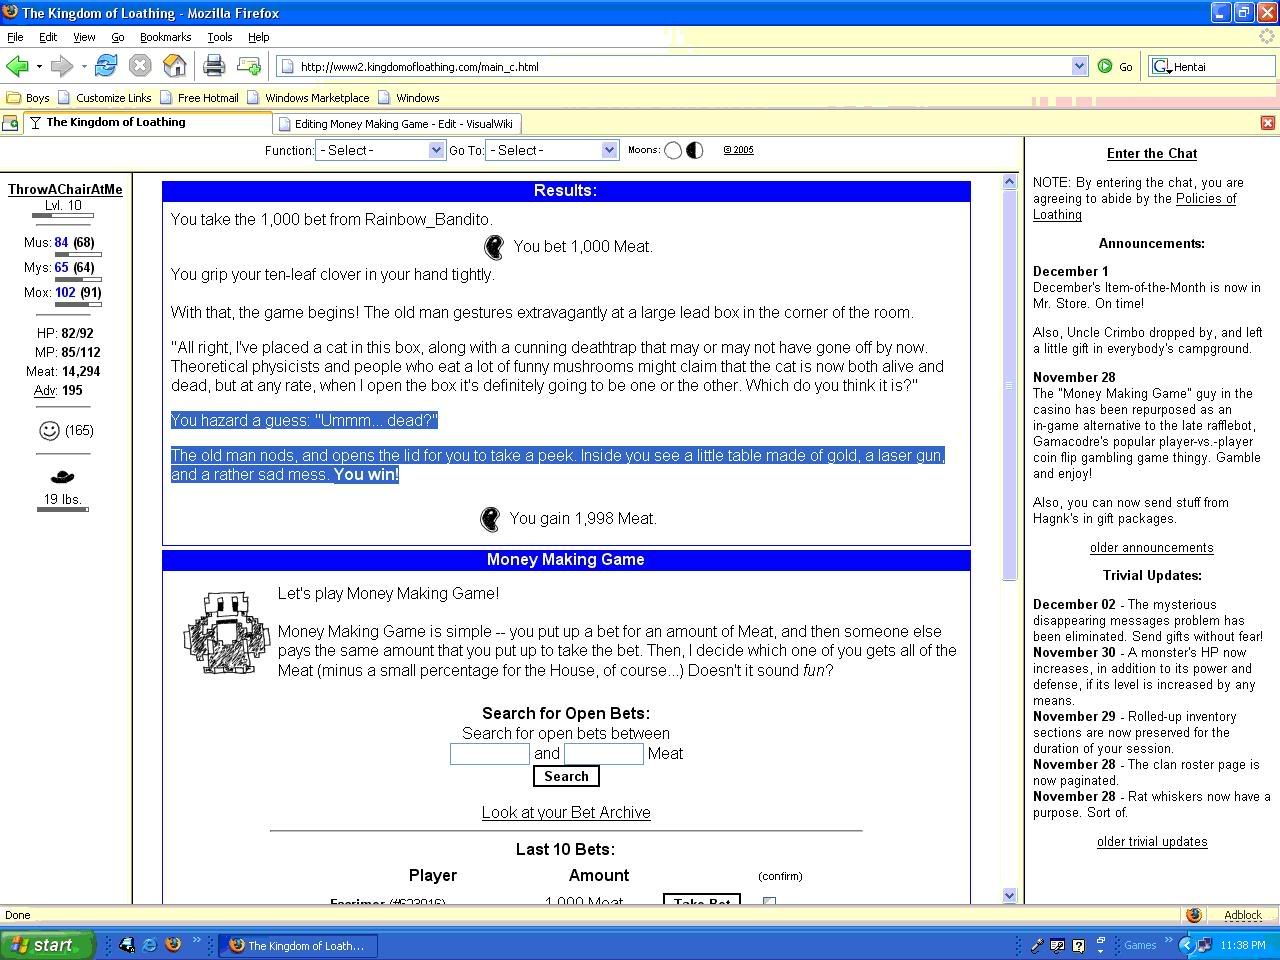Click the send-link icon with green plus
The width and height of the screenshot is (1280, 960).
[x=249, y=67]
